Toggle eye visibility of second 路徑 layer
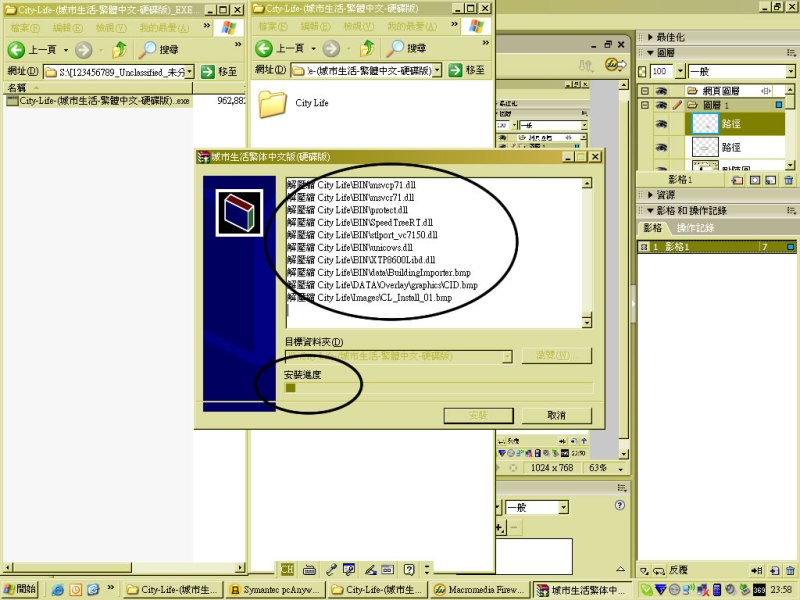 tap(661, 147)
